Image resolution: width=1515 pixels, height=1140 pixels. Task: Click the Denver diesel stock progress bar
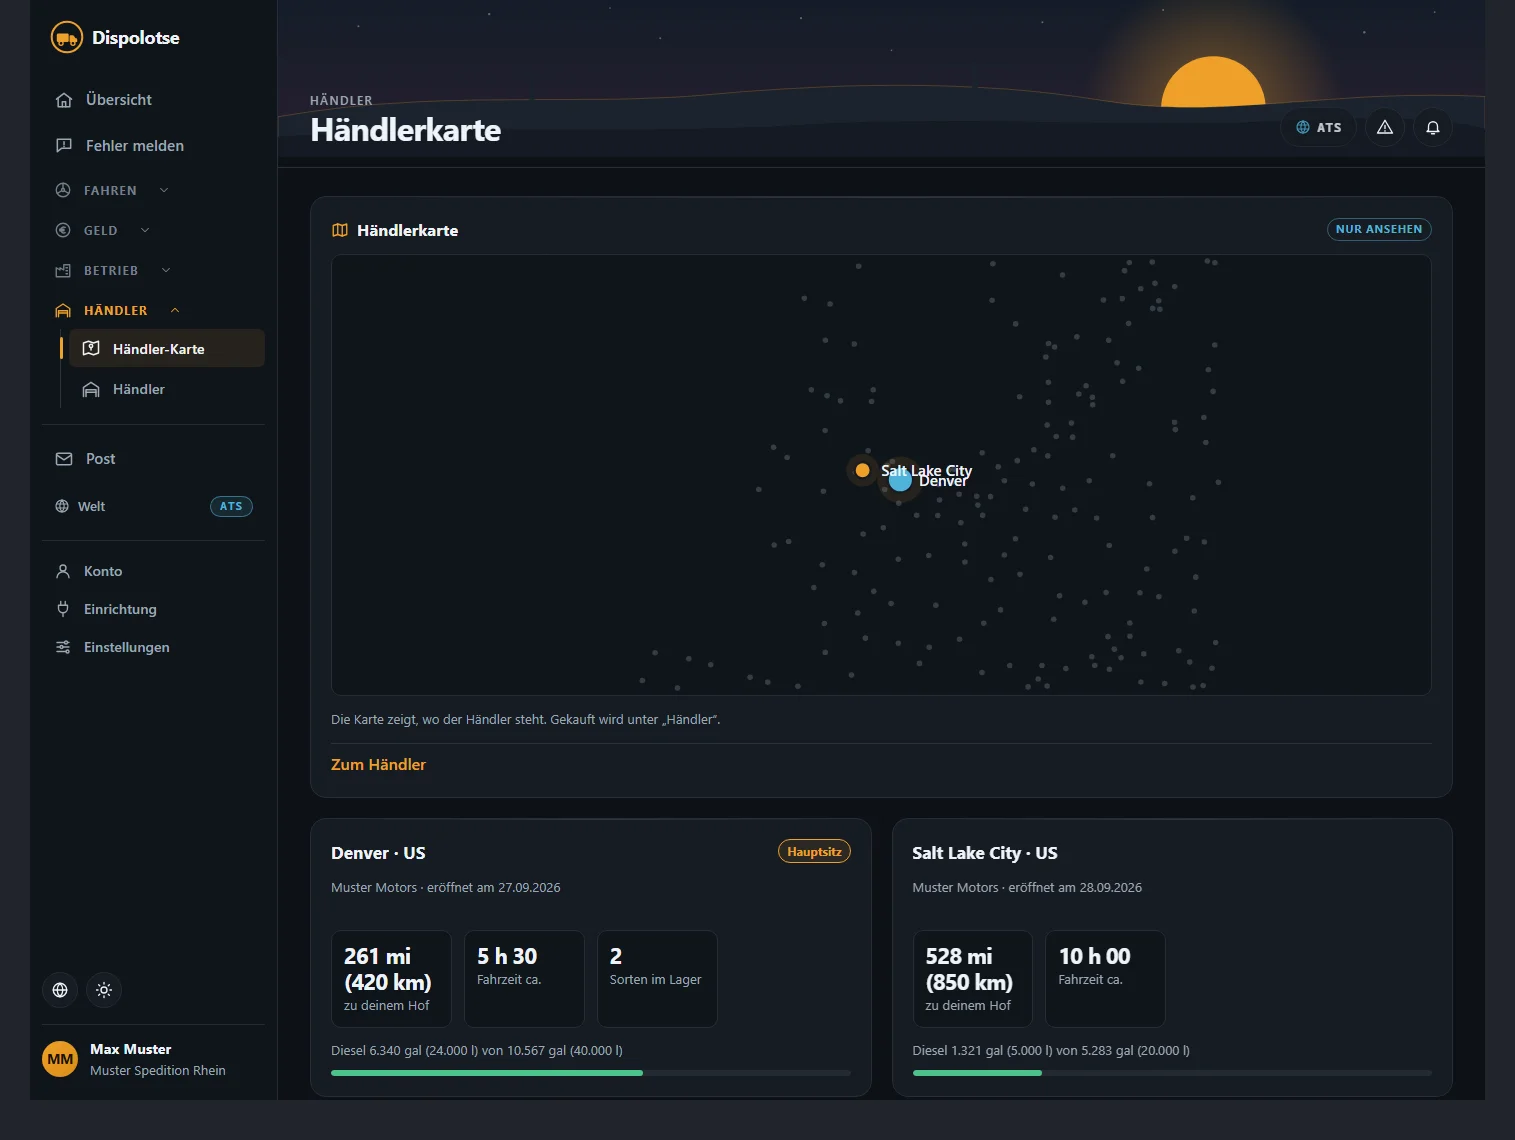pyautogui.click(x=591, y=1073)
